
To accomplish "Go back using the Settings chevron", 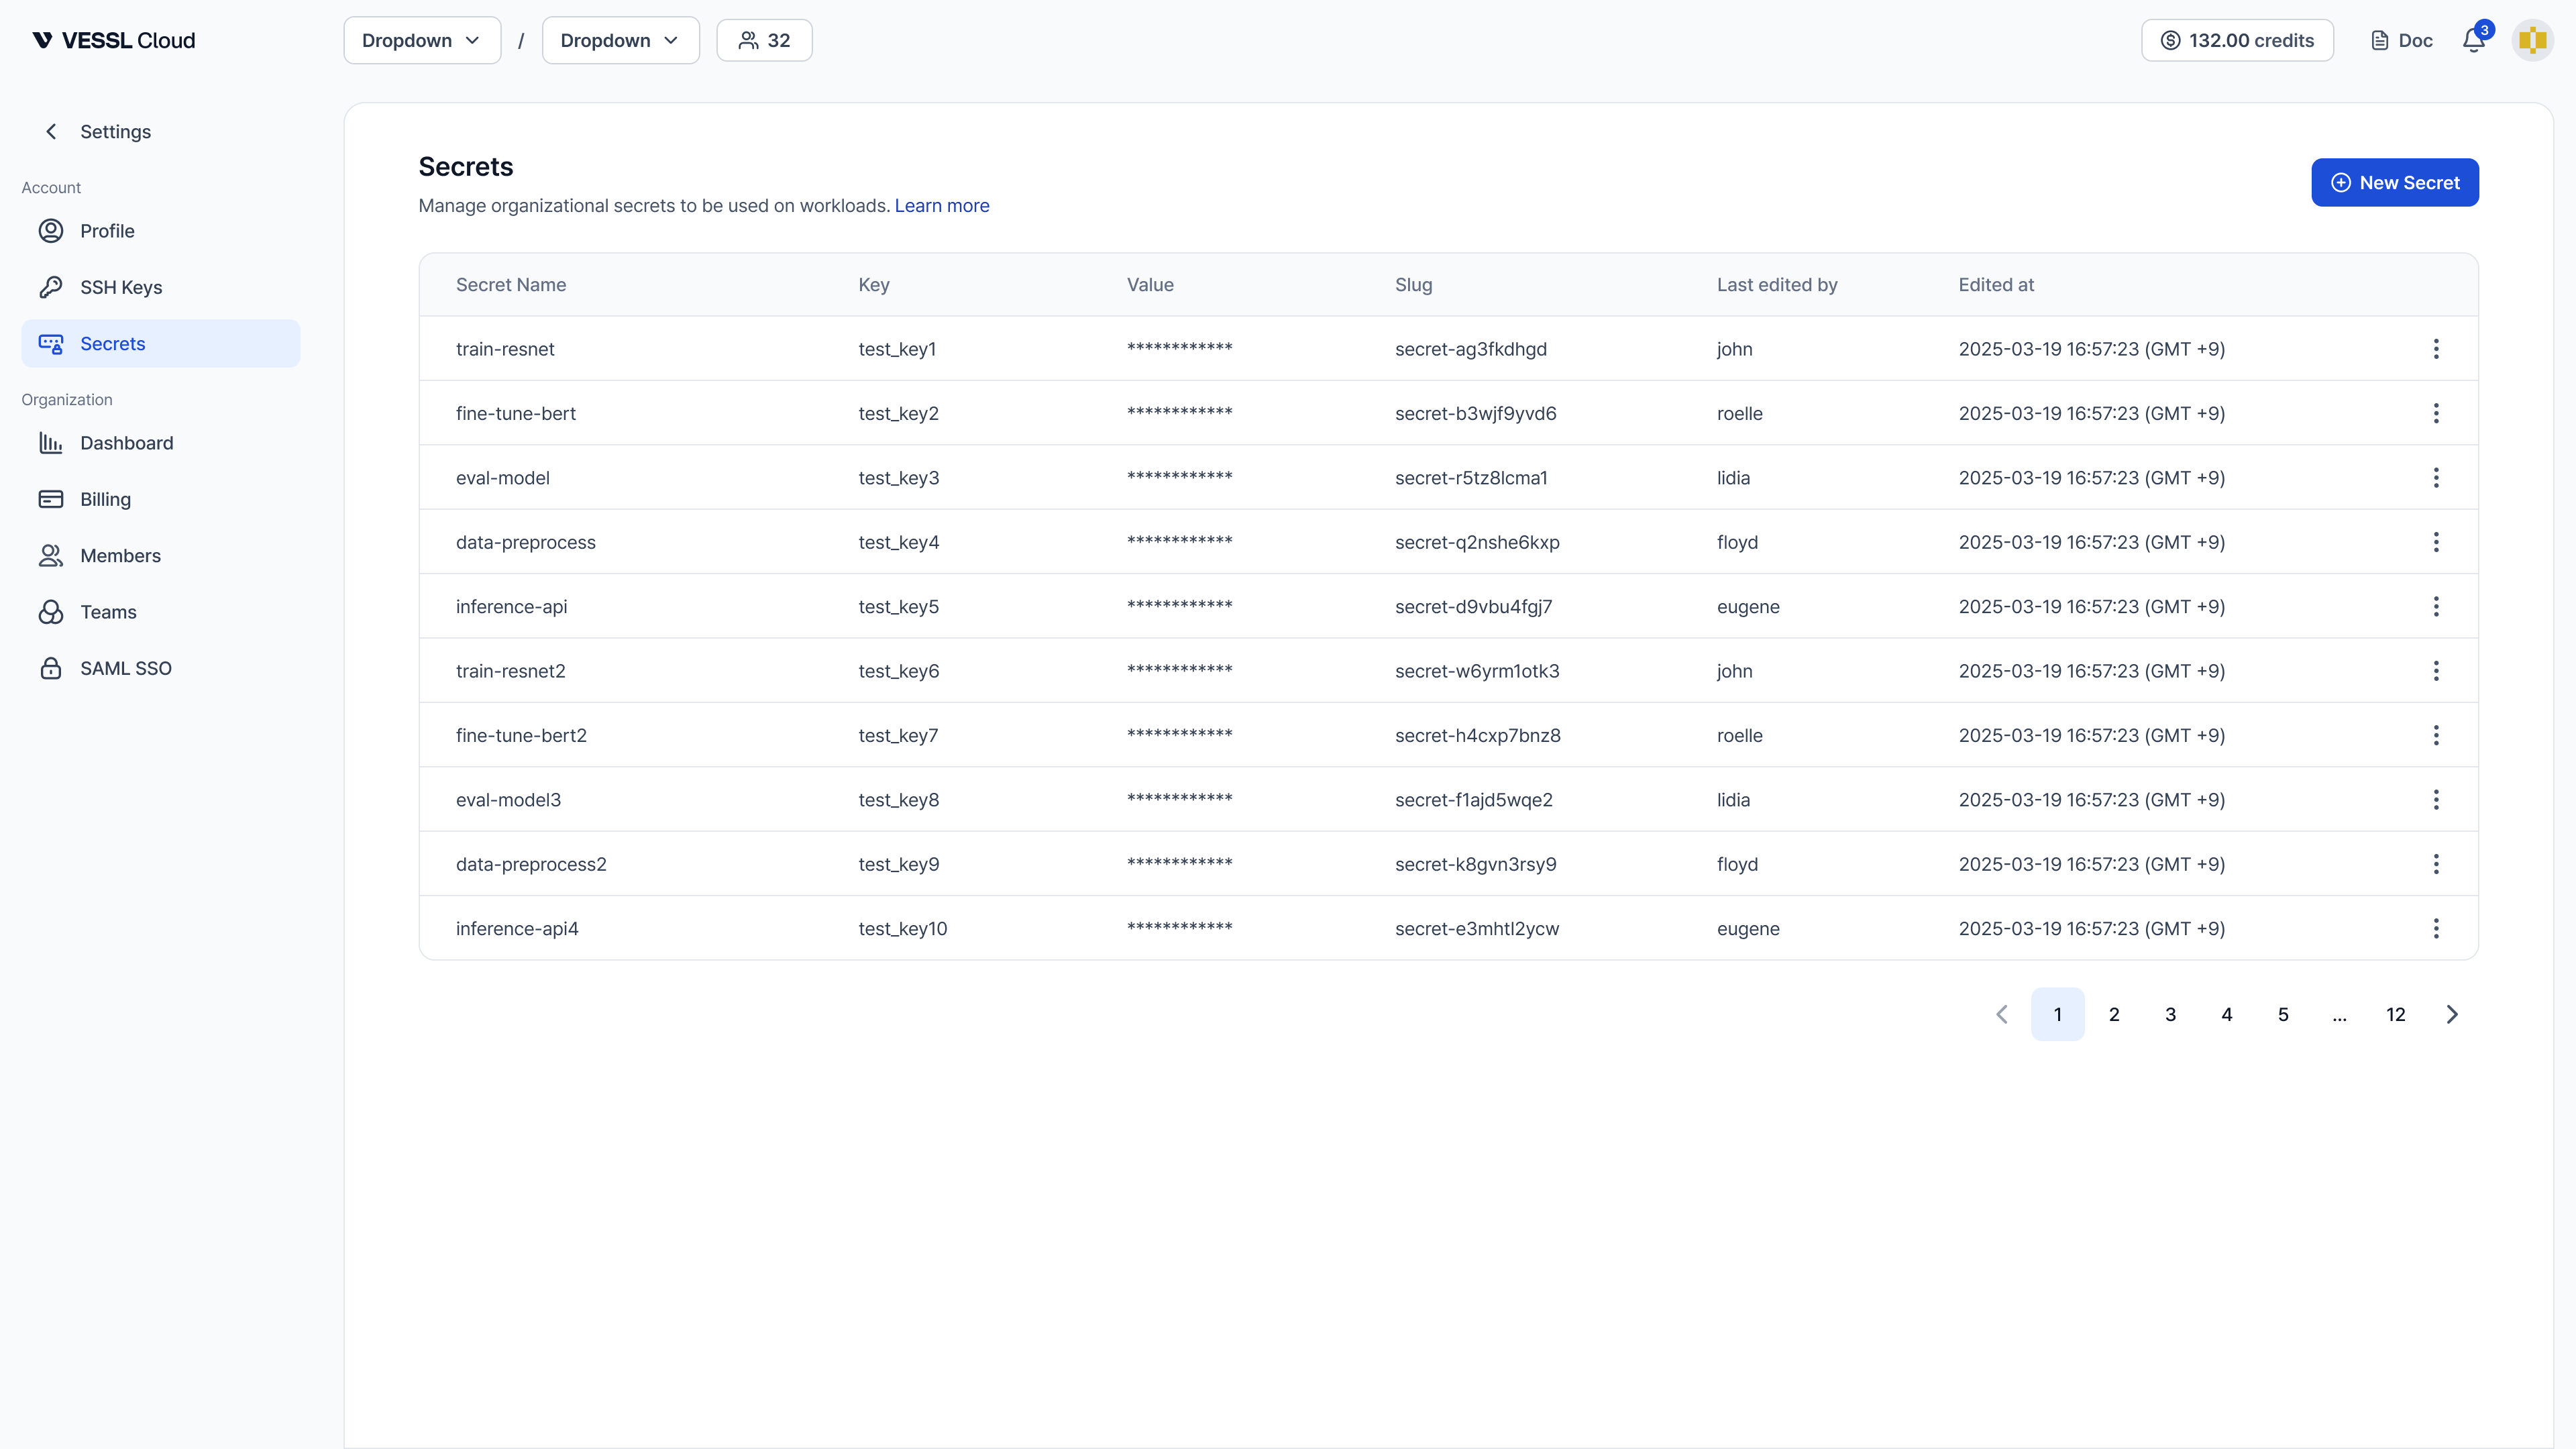I will 51,132.
